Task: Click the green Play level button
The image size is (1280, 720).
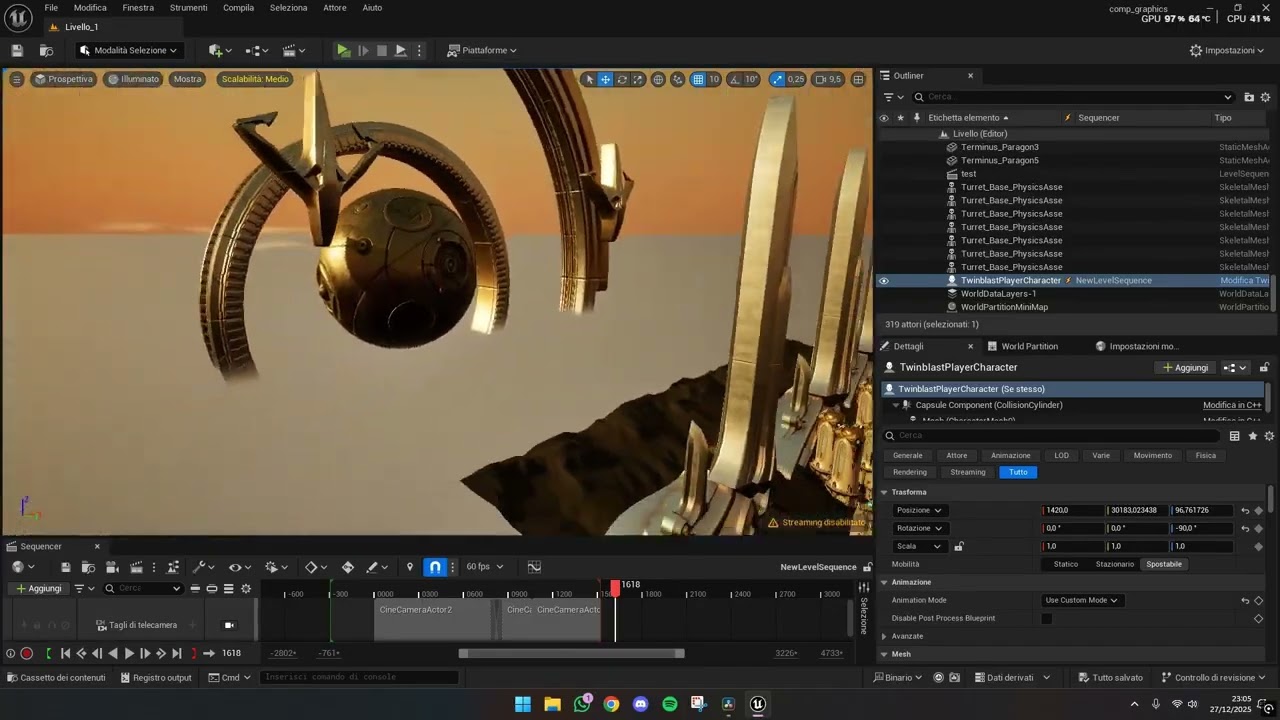Action: [343, 50]
